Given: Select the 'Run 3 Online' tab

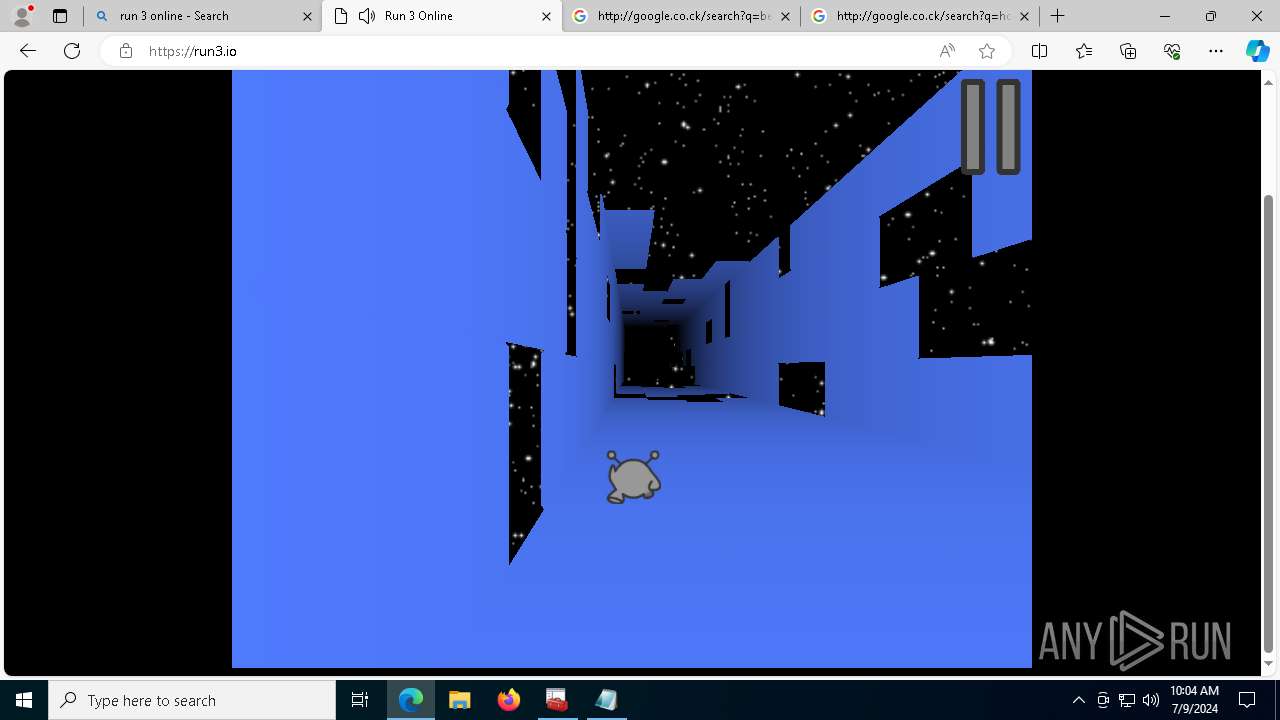Looking at the screenshot, I should click(x=442, y=16).
